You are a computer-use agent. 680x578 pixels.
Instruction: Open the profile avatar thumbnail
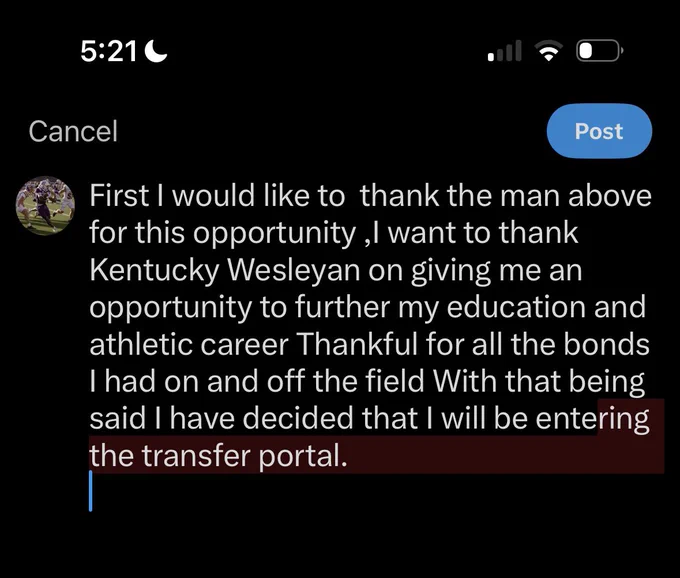tap(45, 206)
